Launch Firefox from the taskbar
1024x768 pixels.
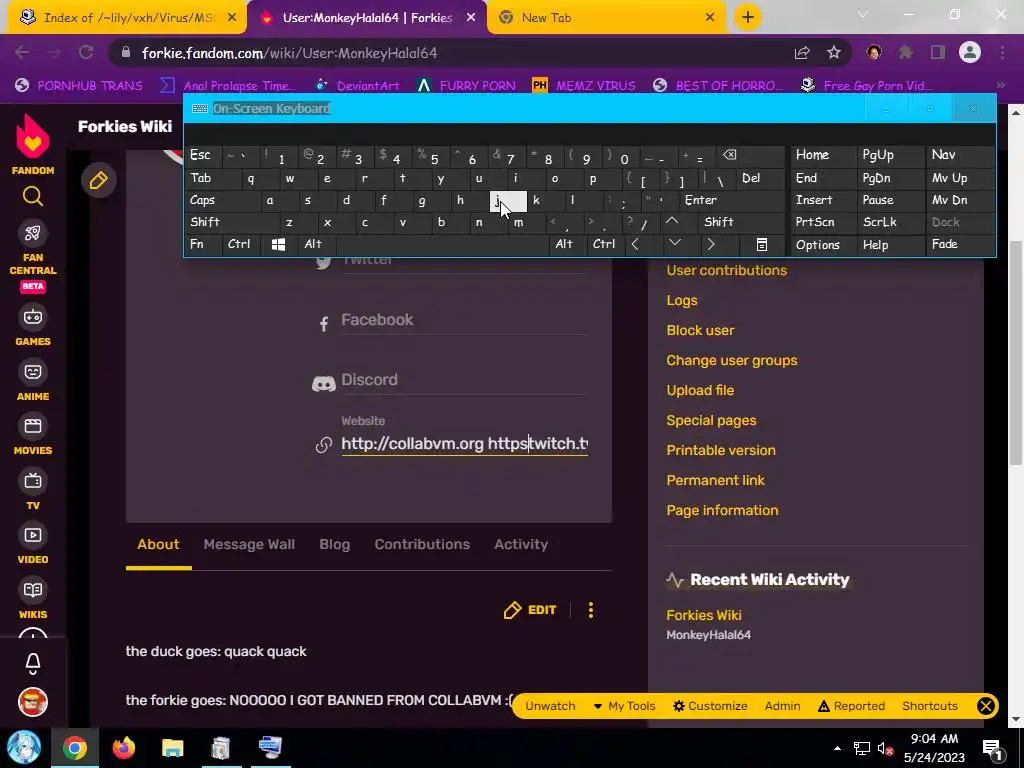point(123,748)
